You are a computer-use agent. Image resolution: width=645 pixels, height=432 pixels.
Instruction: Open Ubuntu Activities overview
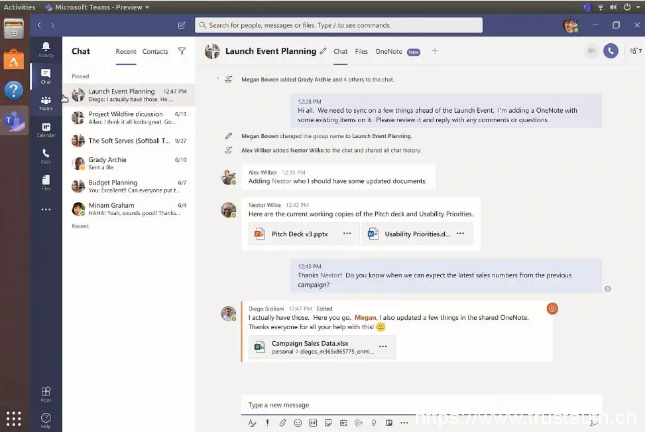(19, 7)
